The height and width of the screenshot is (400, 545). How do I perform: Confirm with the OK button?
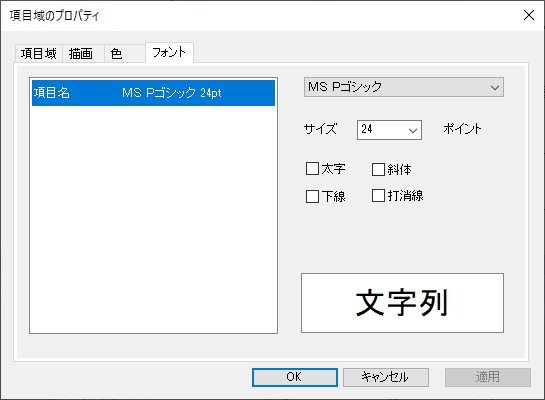coord(295,377)
